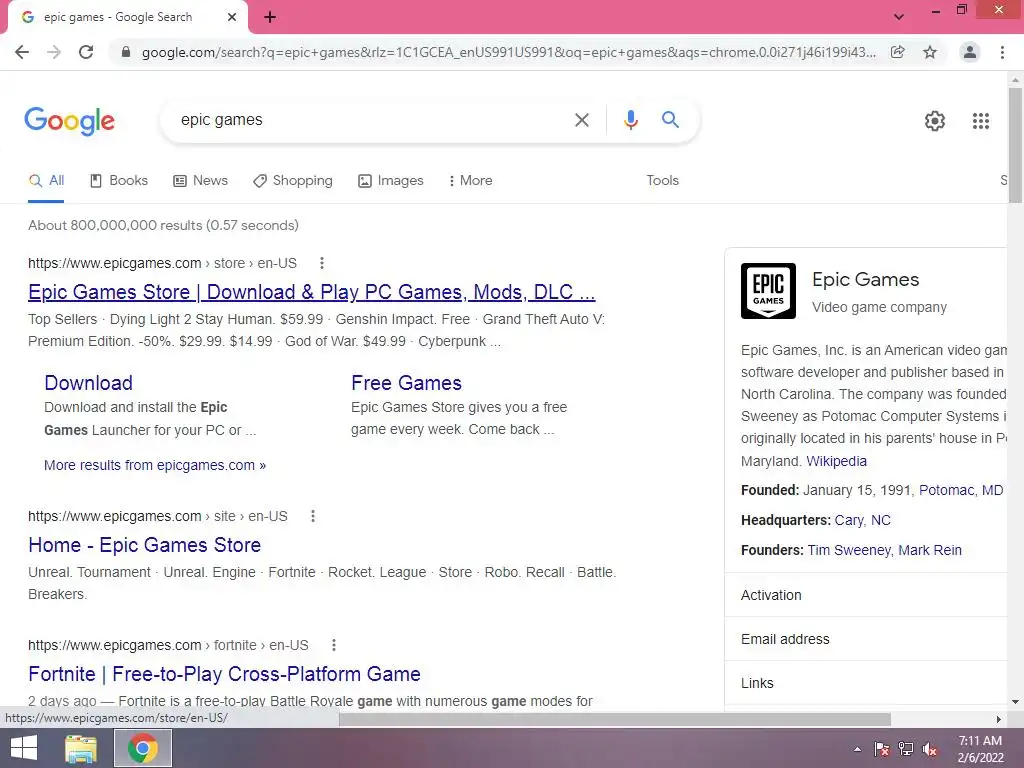Click the Epic Games logo thumbnail
1024x768 pixels.
[x=768, y=291]
